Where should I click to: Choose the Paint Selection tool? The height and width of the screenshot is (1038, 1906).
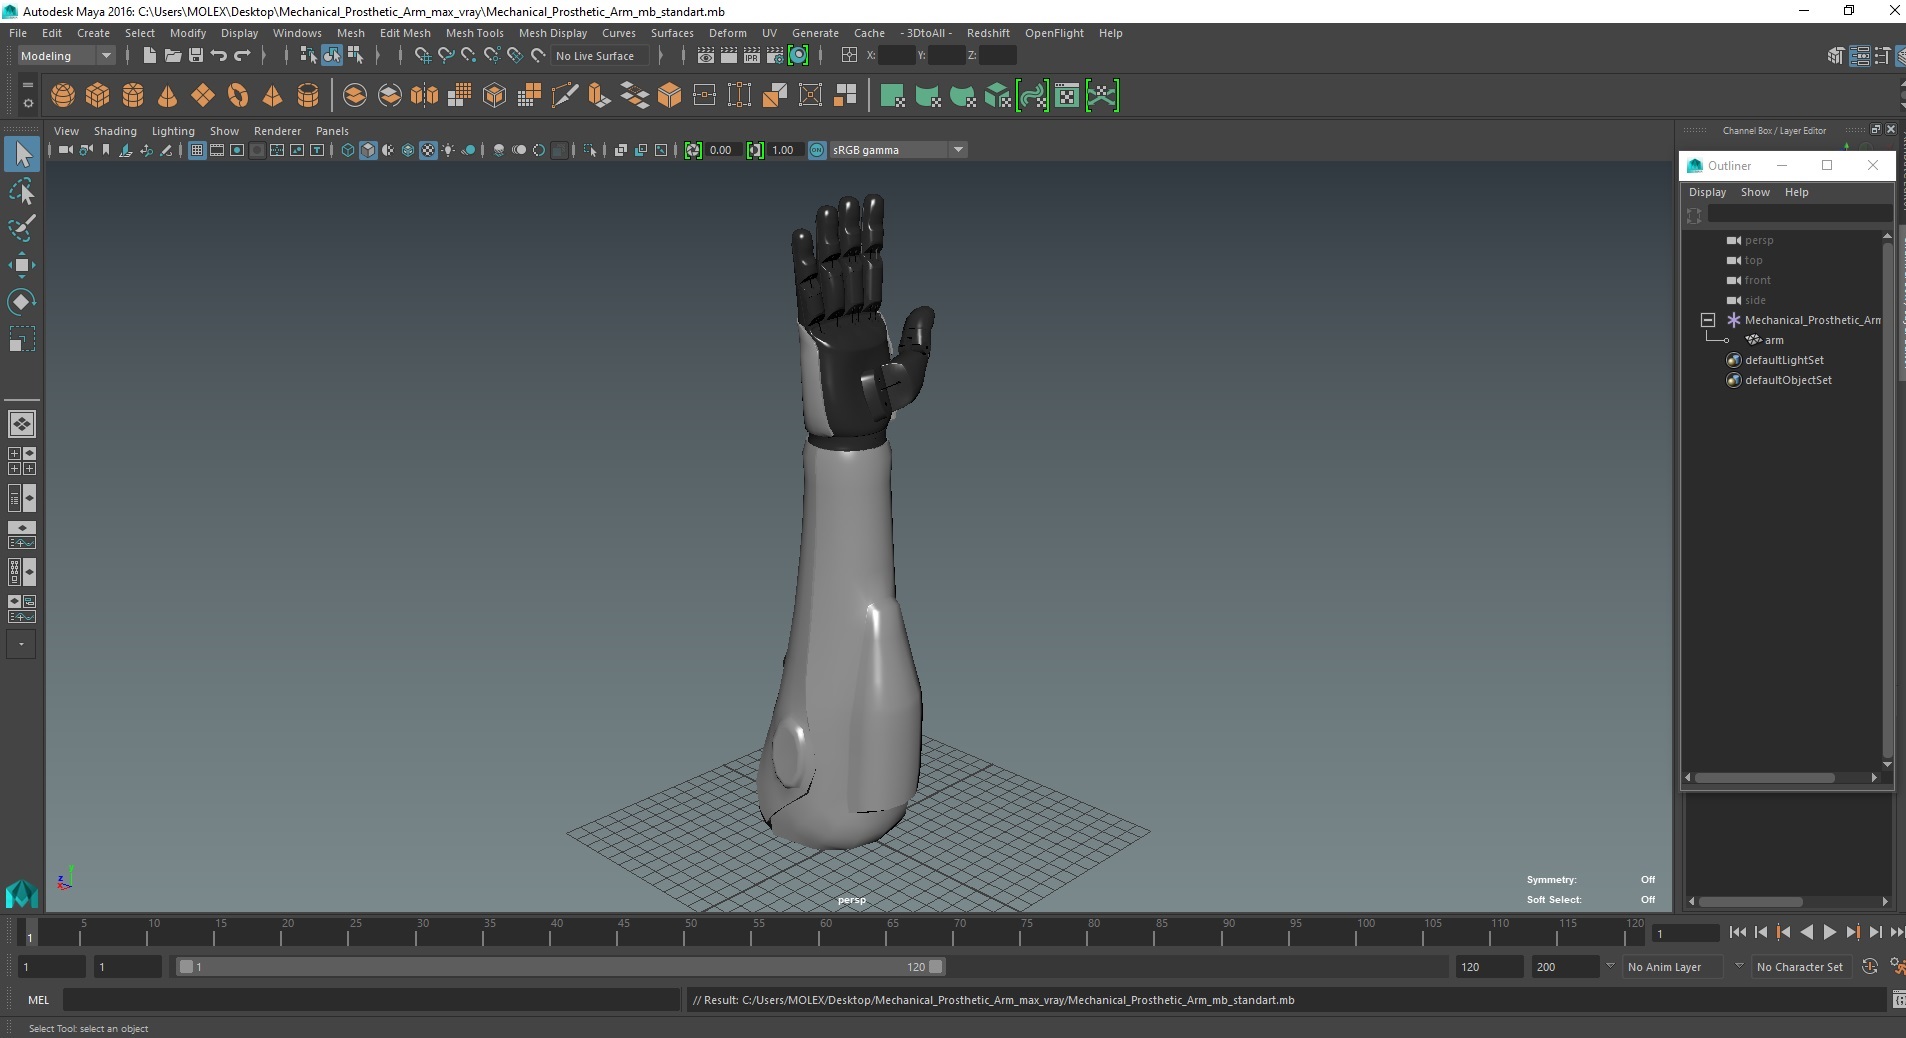pos(22,228)
